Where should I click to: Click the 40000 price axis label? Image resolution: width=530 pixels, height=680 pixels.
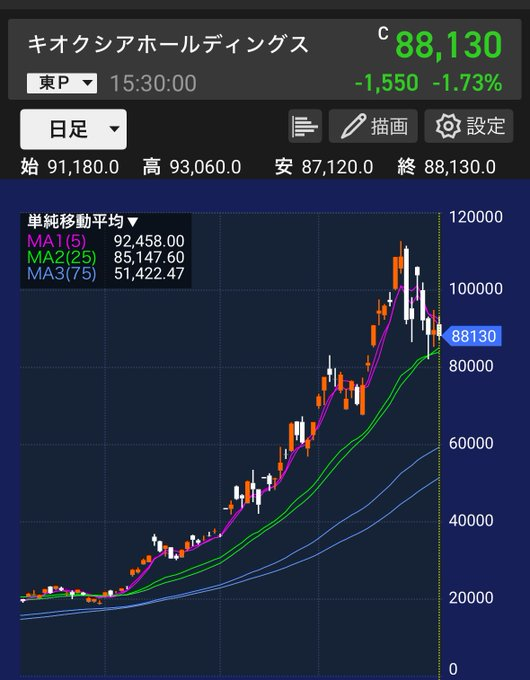point(471,520)
